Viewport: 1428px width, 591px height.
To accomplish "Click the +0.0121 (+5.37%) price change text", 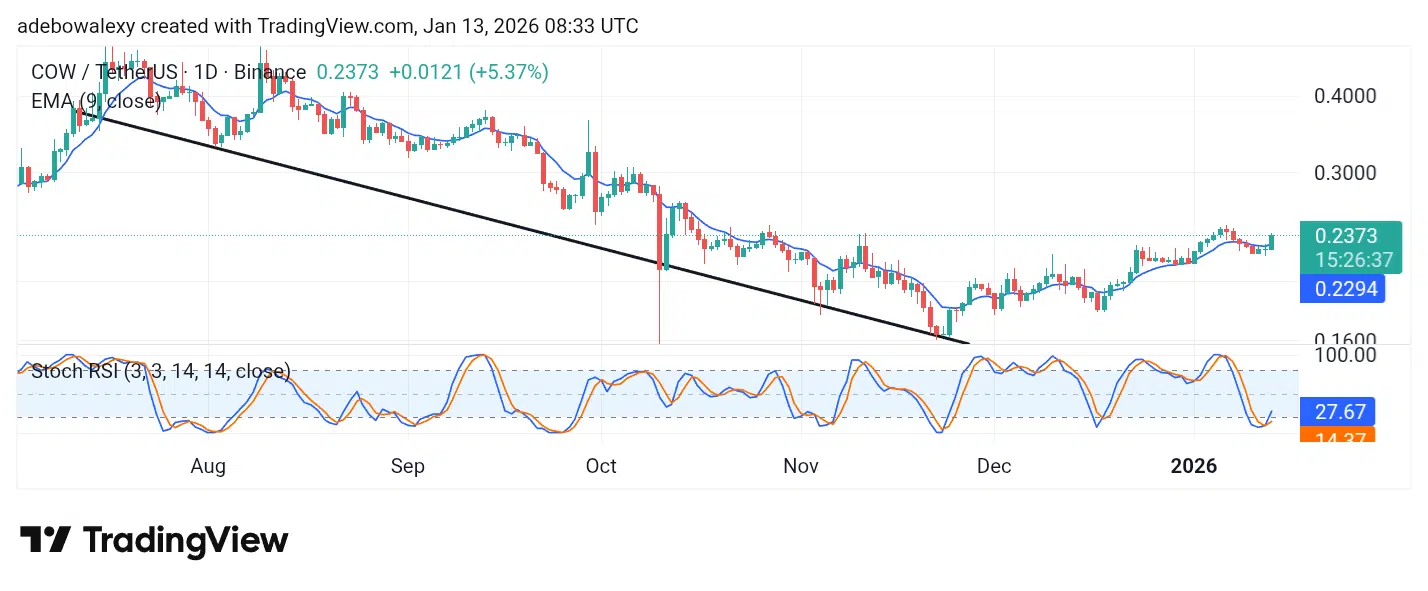I will coord(468,72).
